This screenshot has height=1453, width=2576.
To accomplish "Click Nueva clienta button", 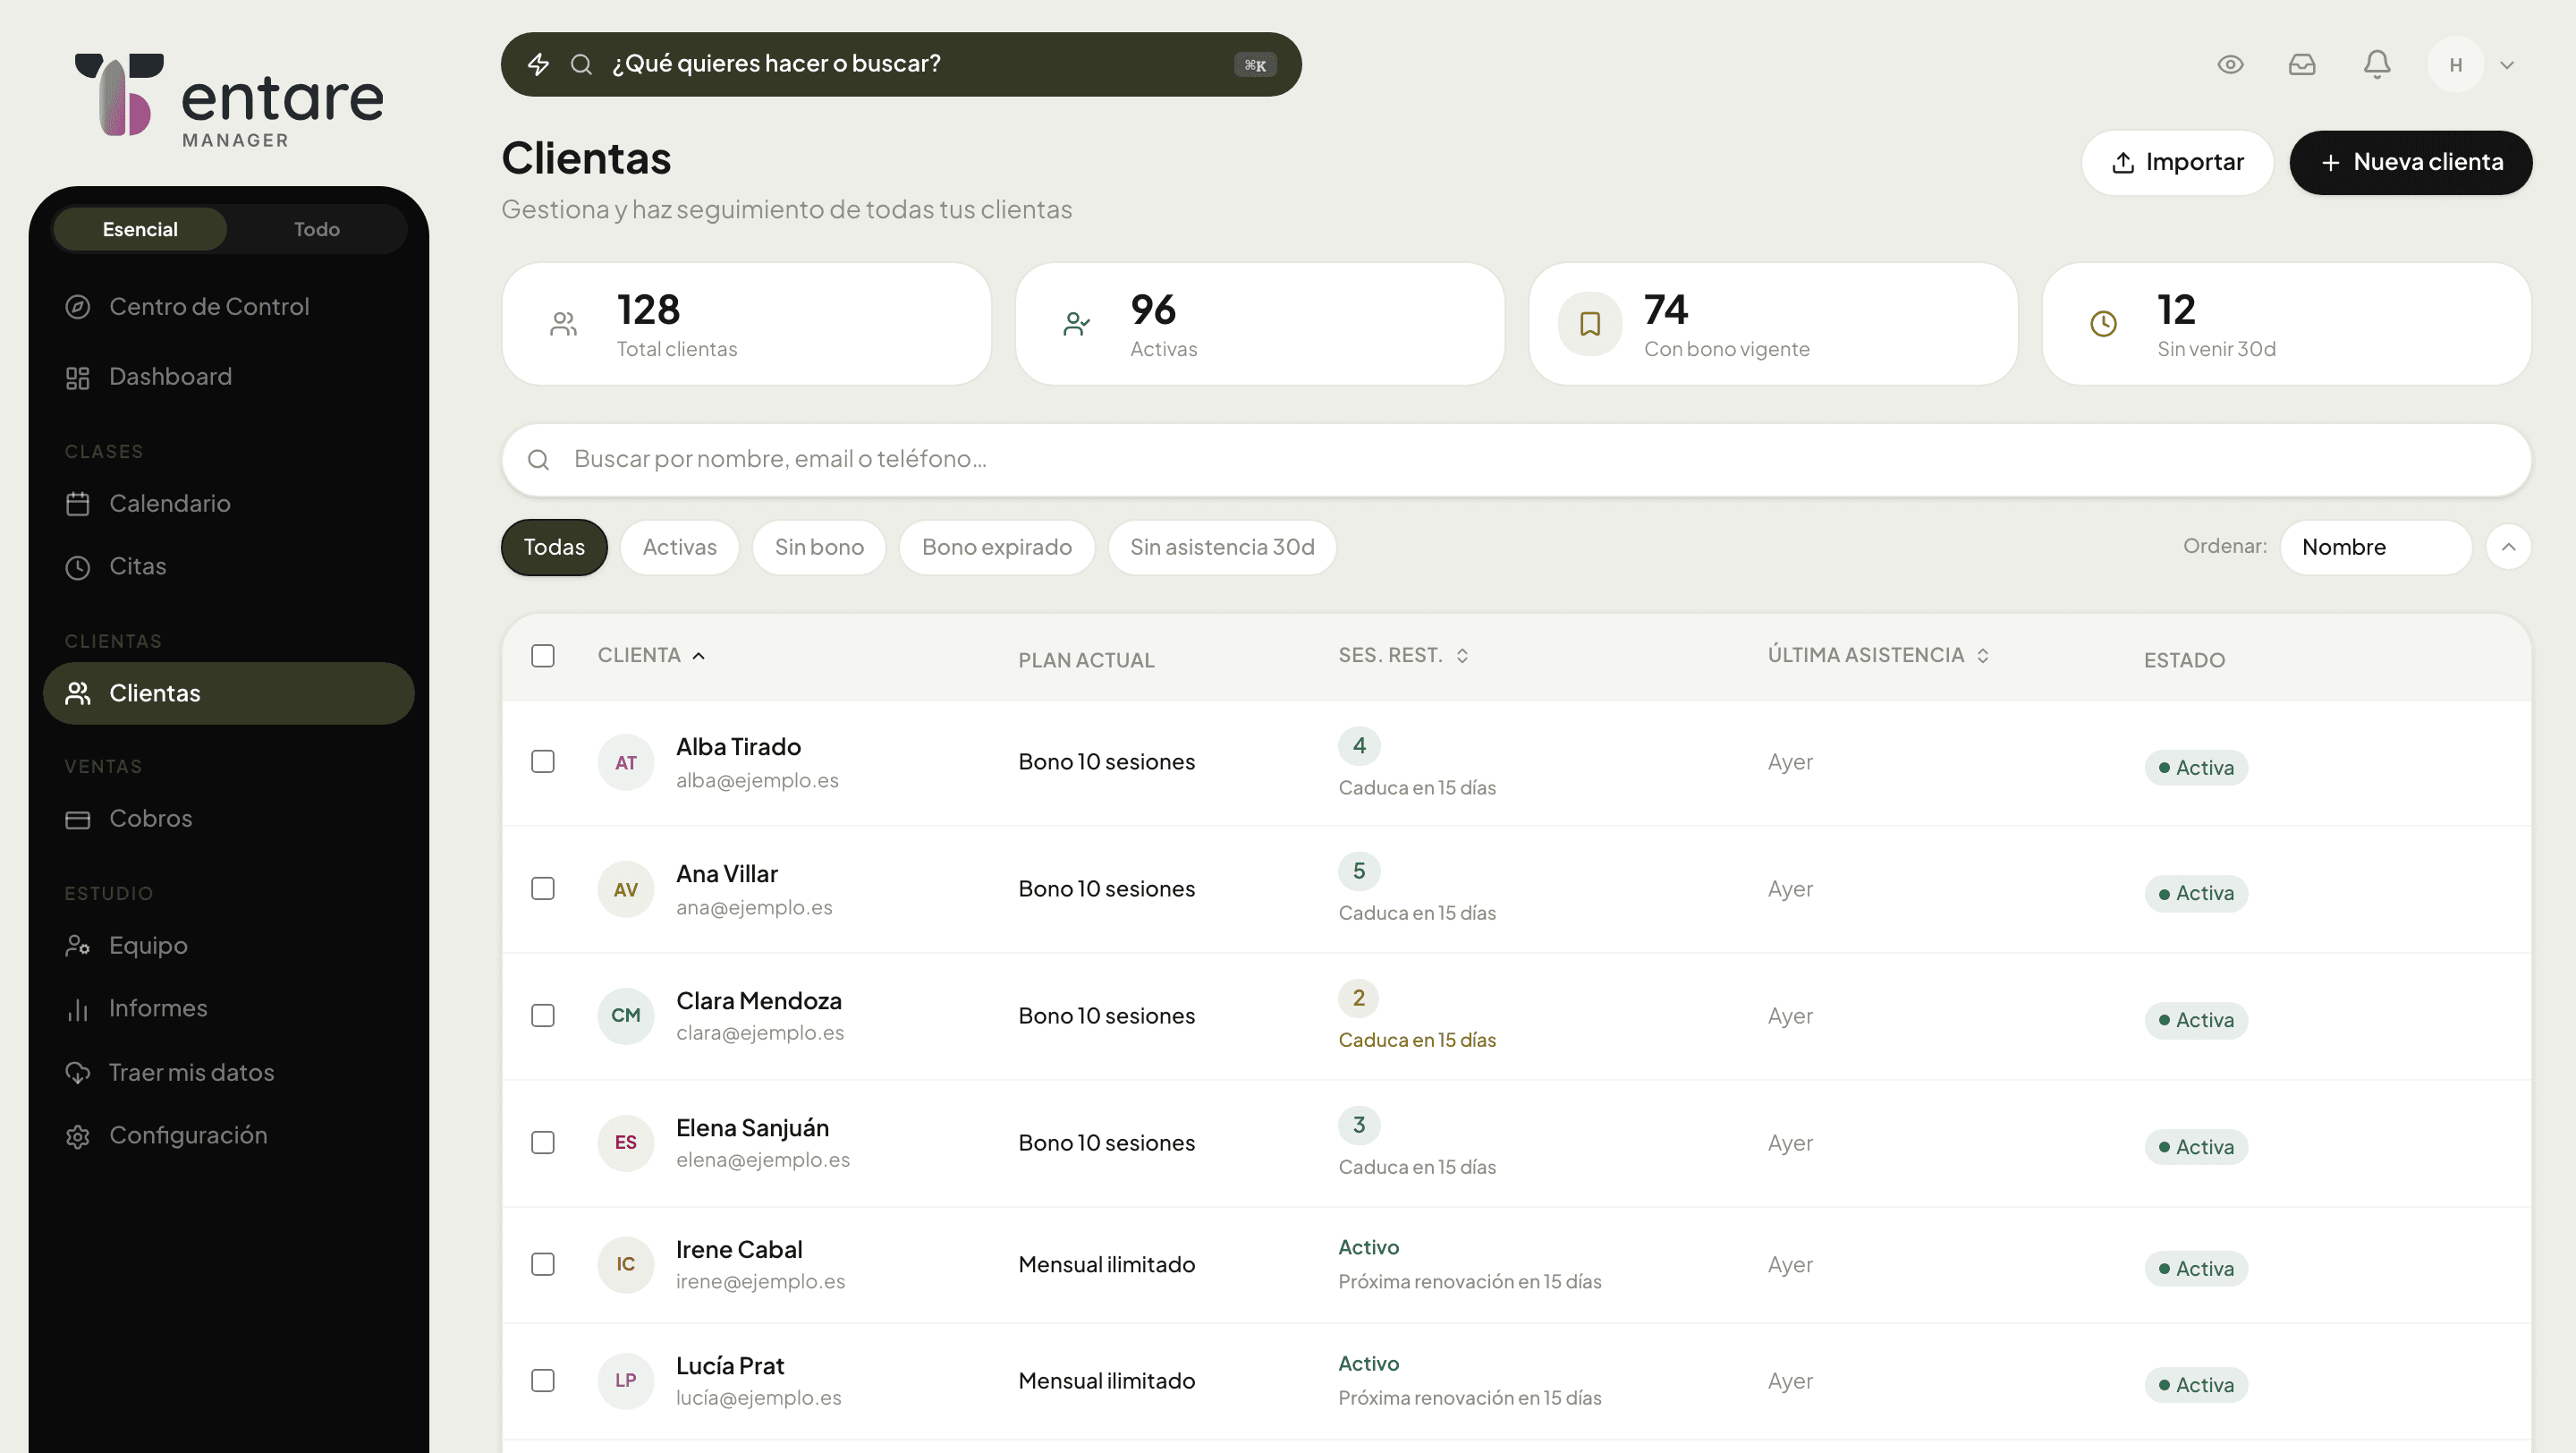I will (x=2411, y=162).
